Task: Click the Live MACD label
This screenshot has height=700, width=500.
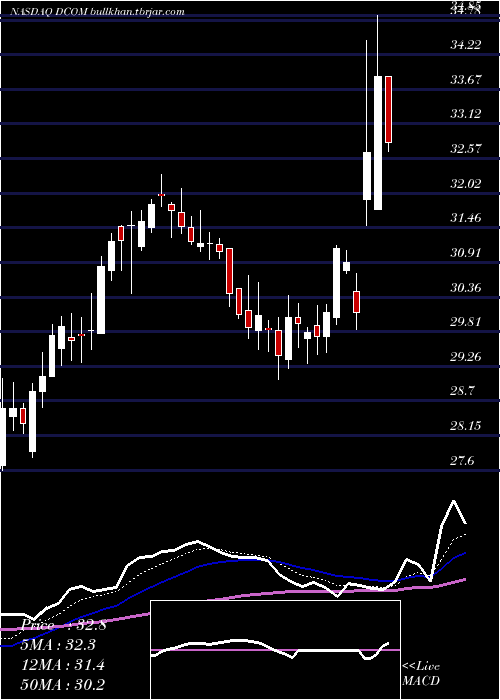Action: click(x=421, y=674)
